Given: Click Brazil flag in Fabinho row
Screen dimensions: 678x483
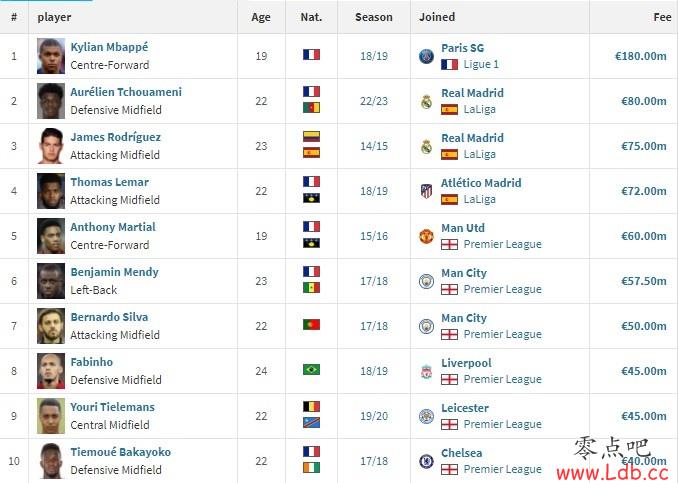Looking at the screenshot, I should point(311,370).
